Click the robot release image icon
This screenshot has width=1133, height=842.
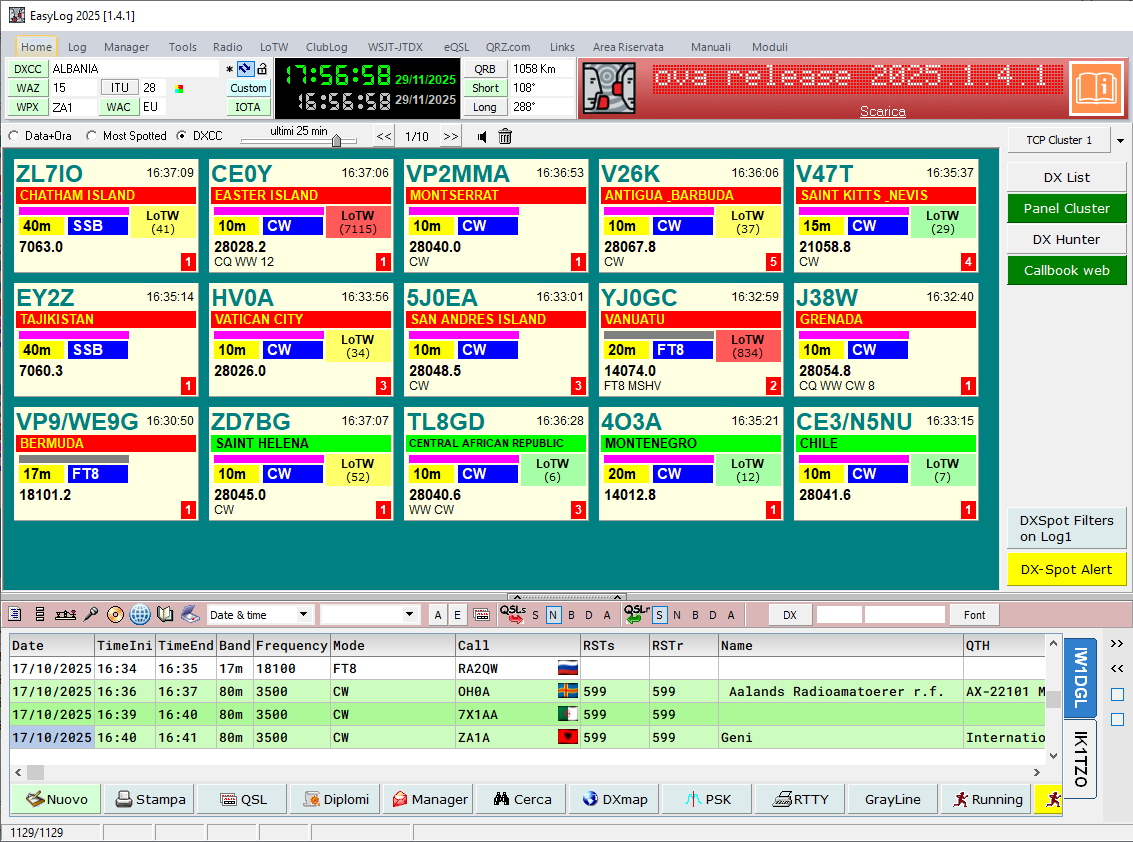click(x=609, y=88)
